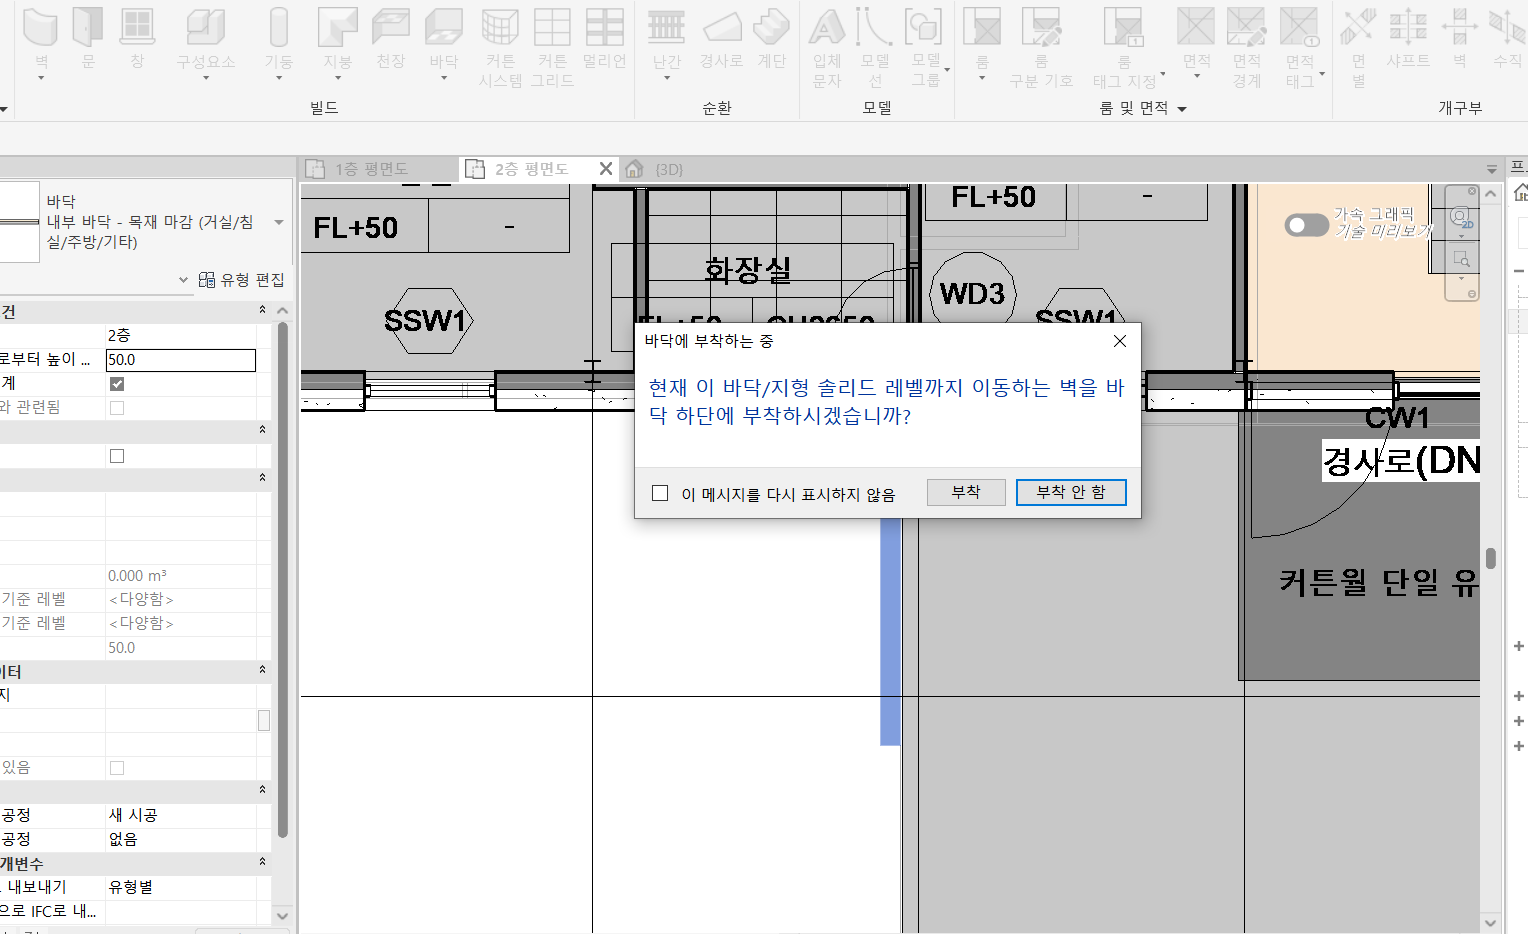Click the height offset field showing 50.0

[x=180, y=360]
